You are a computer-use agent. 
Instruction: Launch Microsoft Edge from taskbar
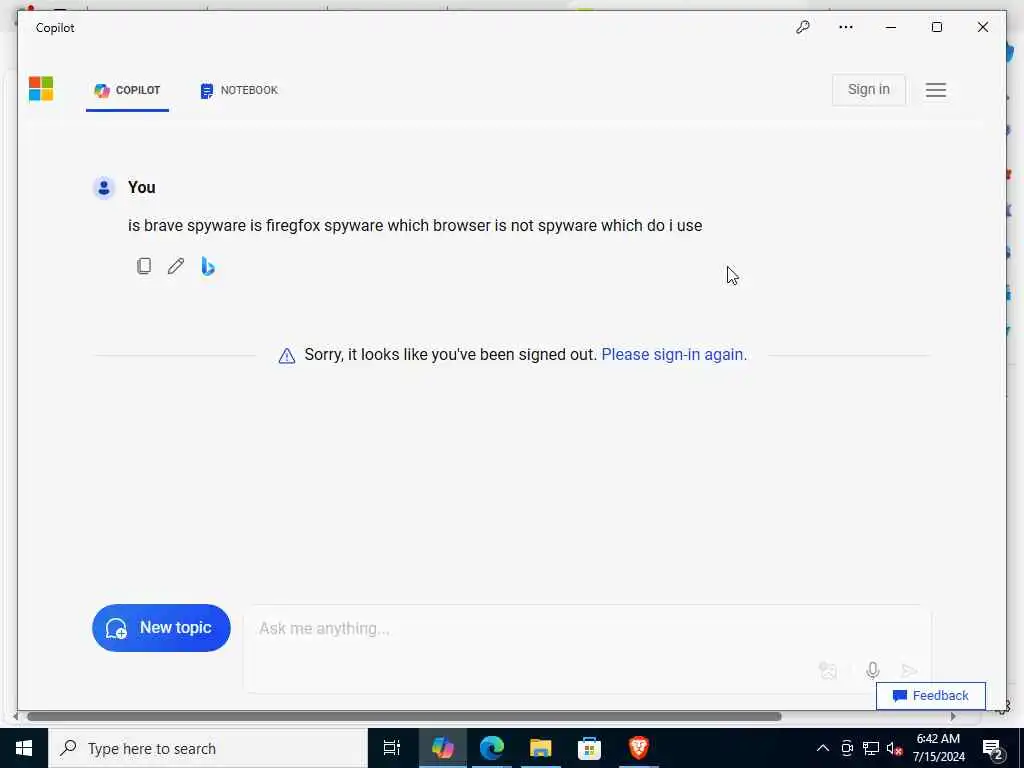click(492, 748)
